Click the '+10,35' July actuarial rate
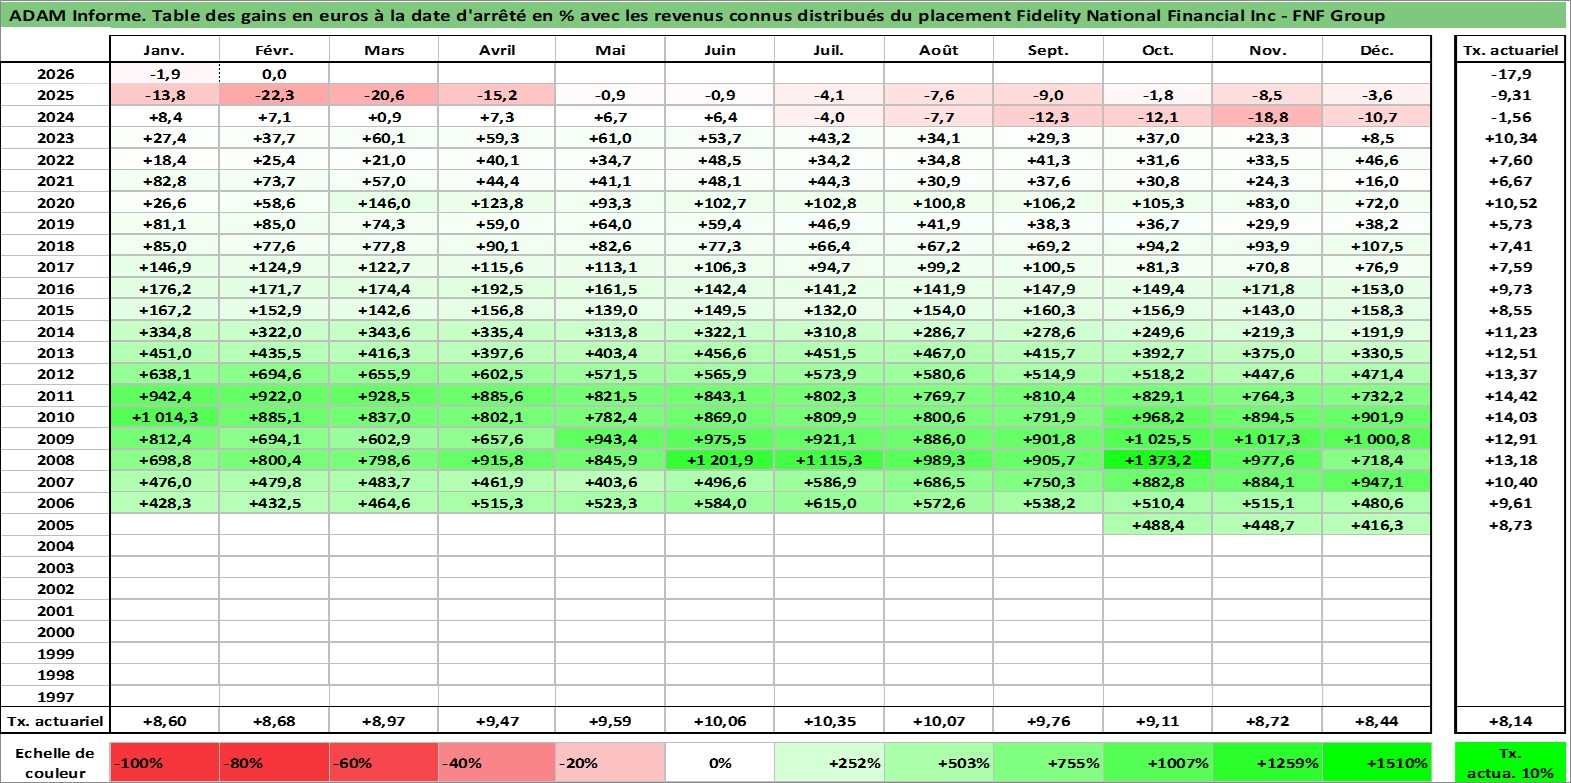1571x783 pixels. coord(829,721)
